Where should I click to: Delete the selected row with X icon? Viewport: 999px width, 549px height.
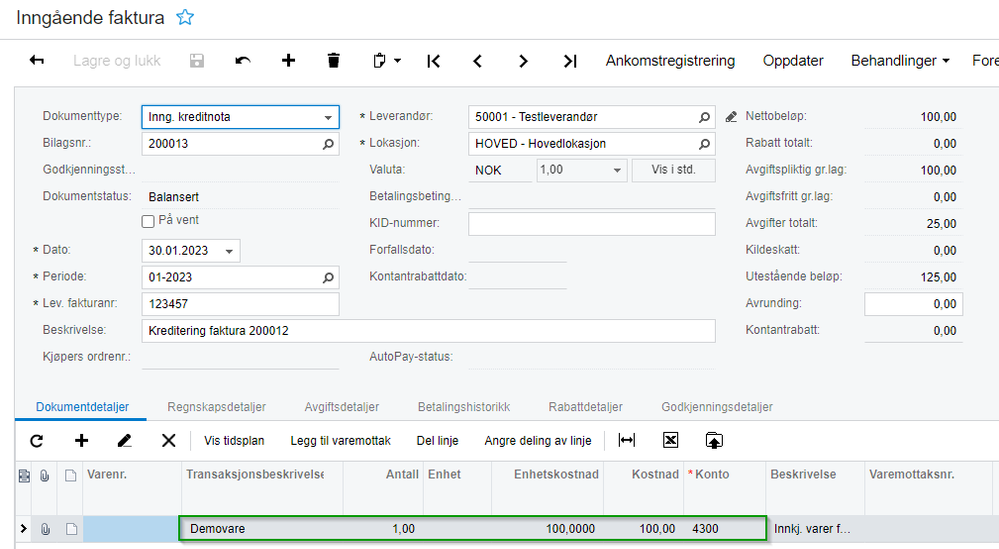[169, 441]
